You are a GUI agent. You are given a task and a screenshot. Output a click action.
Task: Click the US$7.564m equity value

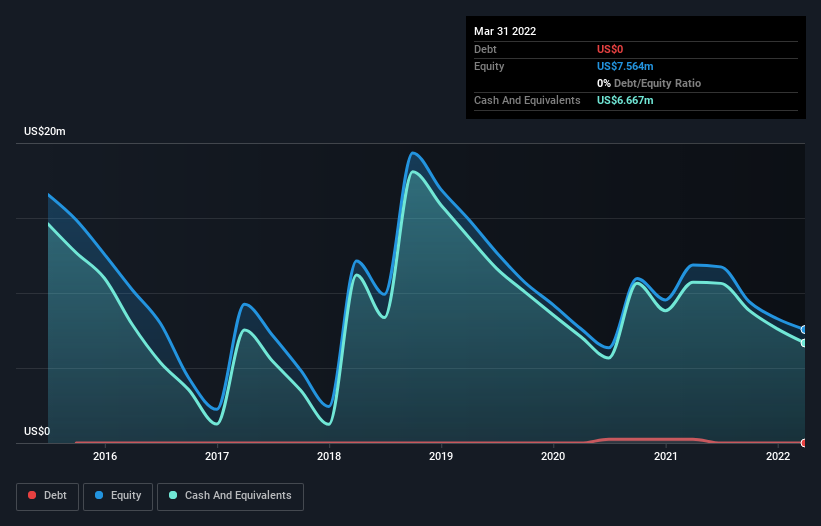coord(625,66)
